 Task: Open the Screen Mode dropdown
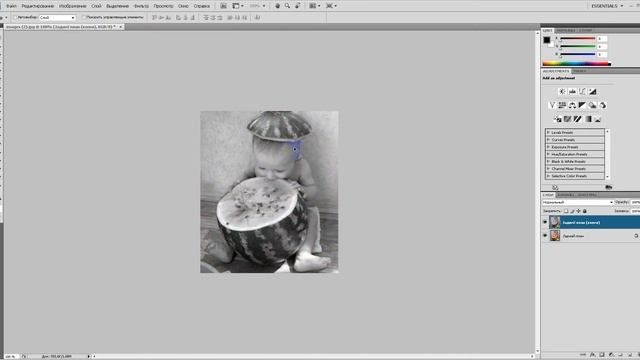tap(331, 6)
